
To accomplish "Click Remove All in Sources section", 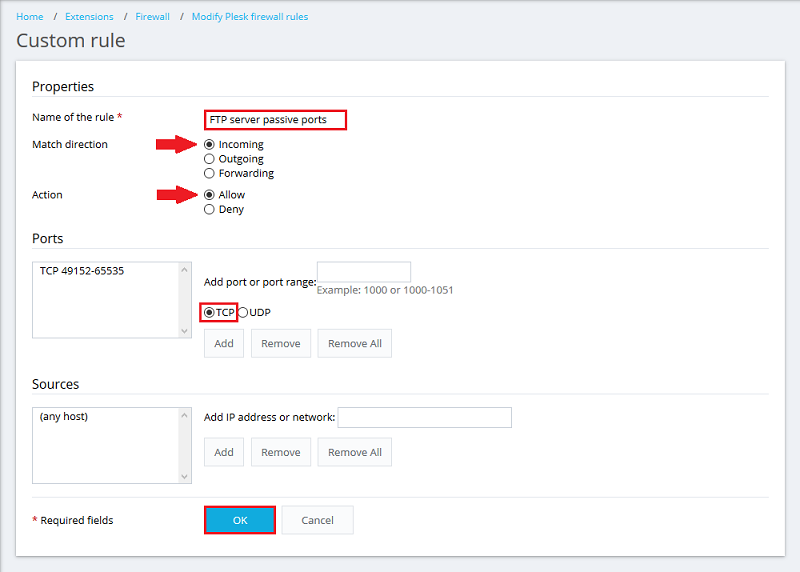I will [x=355, y=452].
